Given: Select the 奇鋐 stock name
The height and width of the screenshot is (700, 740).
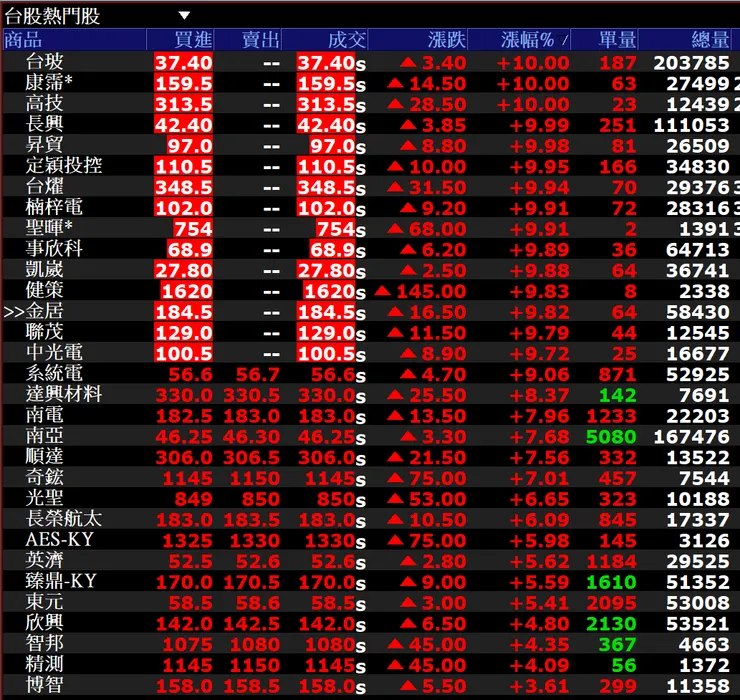Looking at the screenshot, I should pos(44,477).
